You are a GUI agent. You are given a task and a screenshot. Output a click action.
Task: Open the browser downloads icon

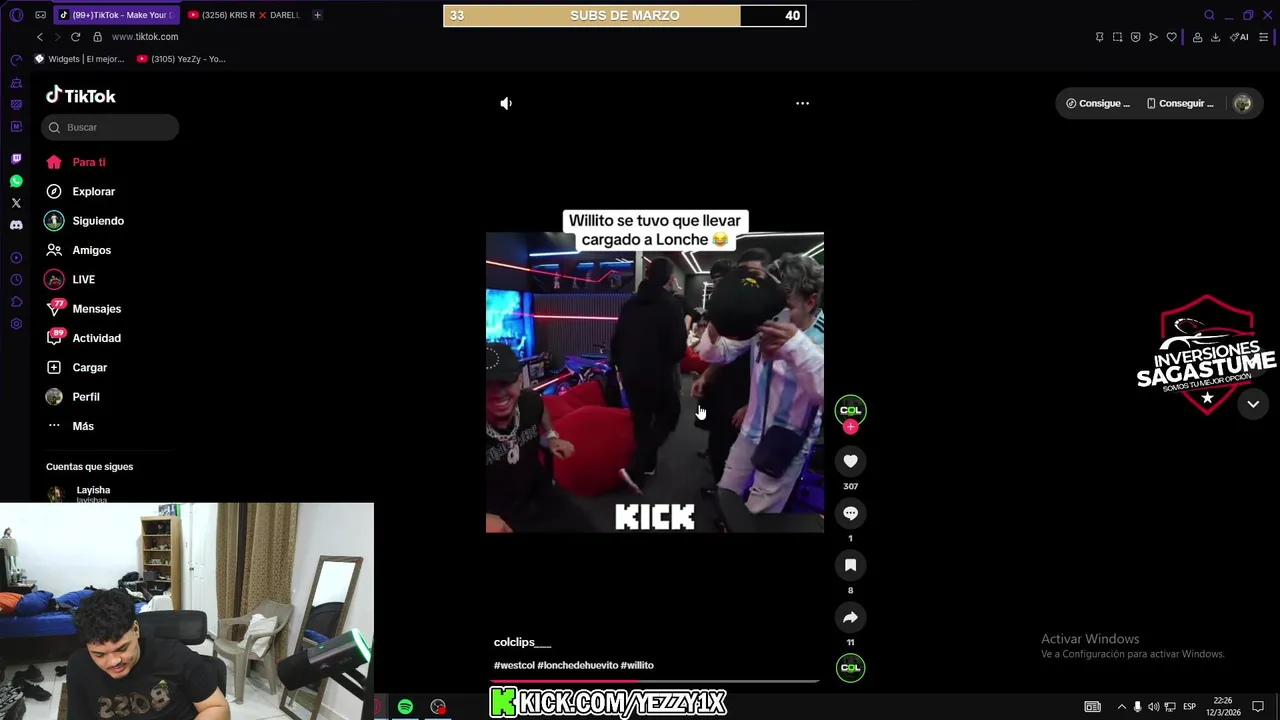pos(1215,37)
